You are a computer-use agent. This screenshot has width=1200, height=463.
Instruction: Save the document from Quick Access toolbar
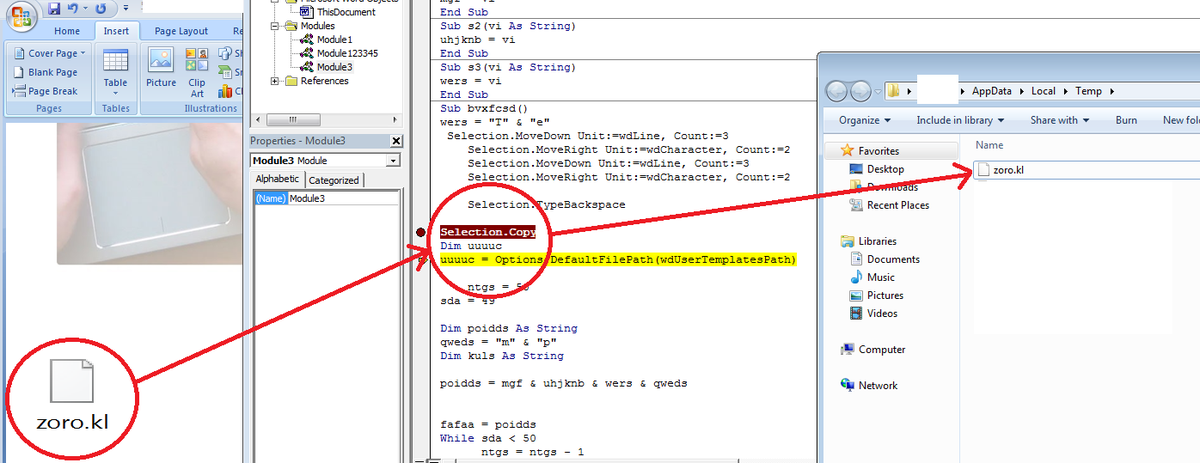pyautogui.click(x=55, y=9)
